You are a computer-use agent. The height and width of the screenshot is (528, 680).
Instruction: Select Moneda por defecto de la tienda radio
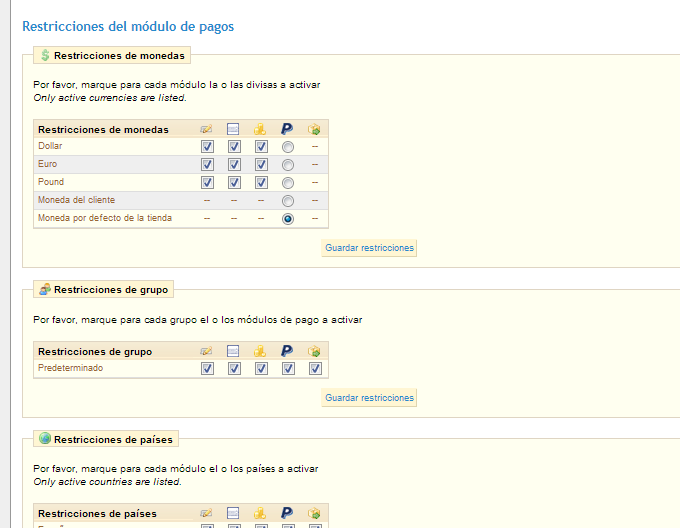point(288,219)
